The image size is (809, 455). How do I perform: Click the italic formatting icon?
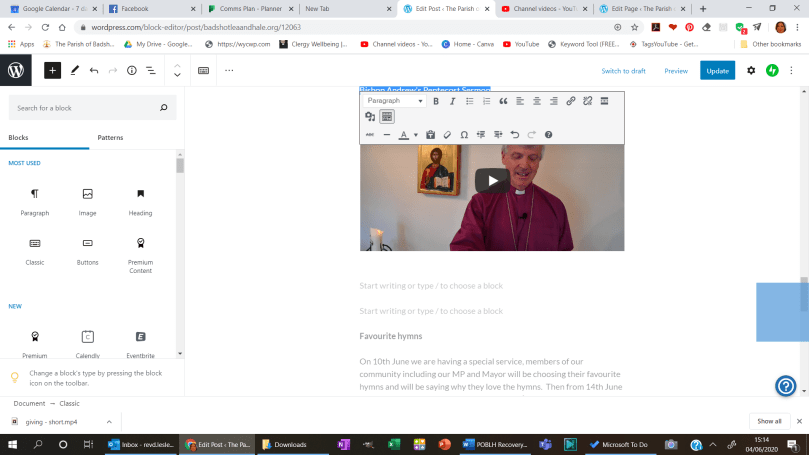pos(452,101)
